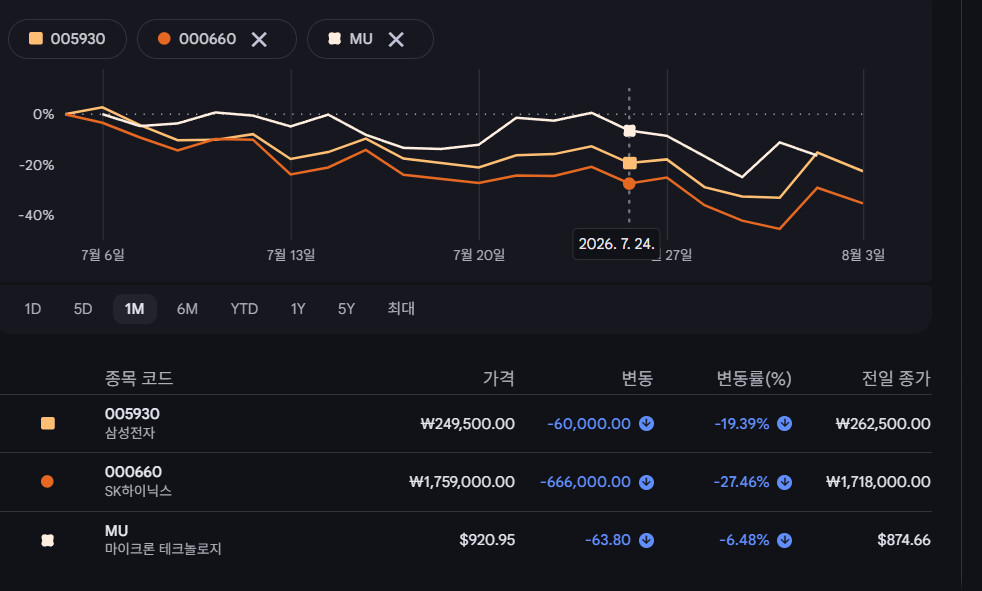Sort by 변동률(%) column header
Image resolution: width=982 pixels, height=591 pixels.
coord(754,378)
